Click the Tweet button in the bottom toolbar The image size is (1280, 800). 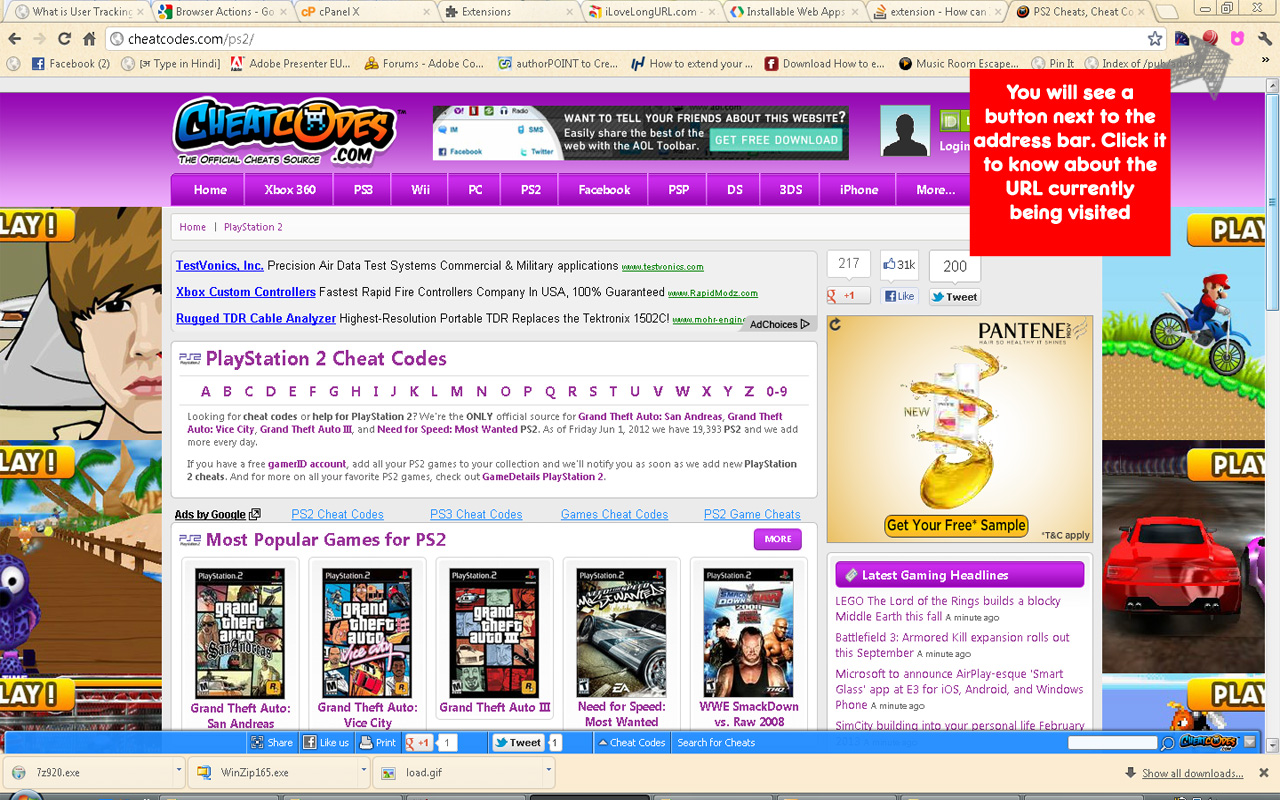[518, 743]
